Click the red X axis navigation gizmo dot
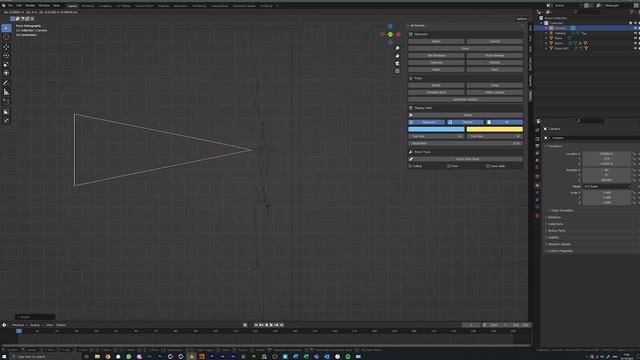This screenshot has height=360, width=640. click(398, 35)
